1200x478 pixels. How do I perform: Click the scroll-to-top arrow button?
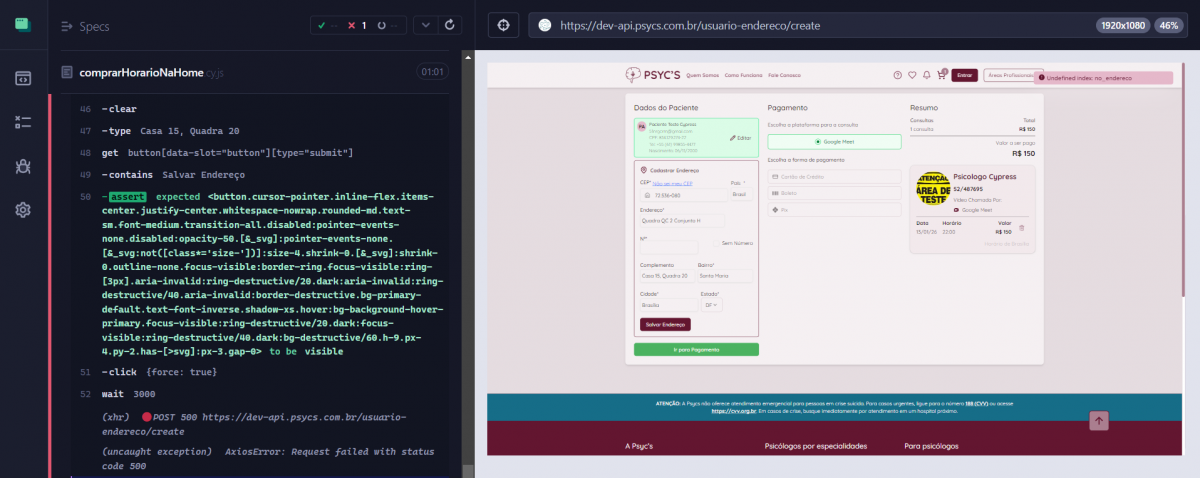[1099, 421]
